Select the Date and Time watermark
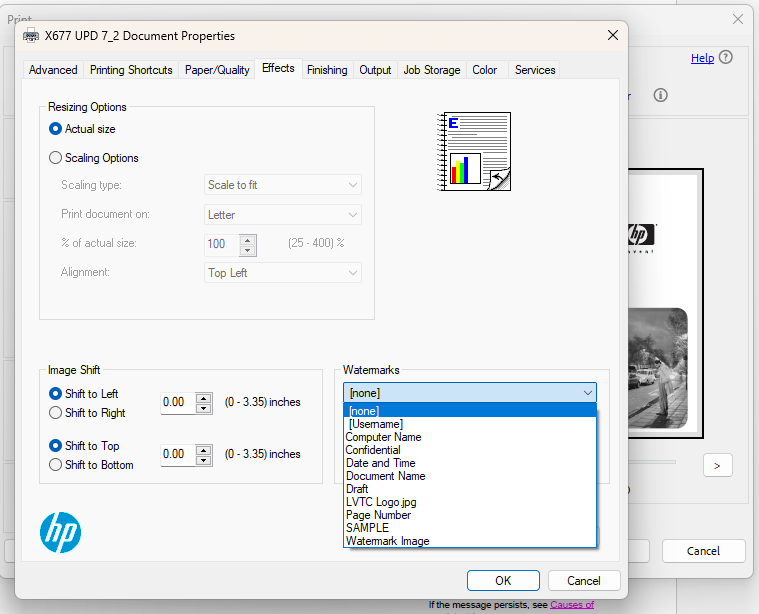 click(x=470, y=463)
